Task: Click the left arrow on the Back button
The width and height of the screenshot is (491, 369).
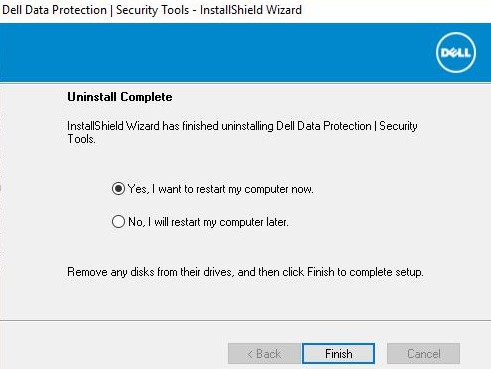Action: (250, 354)
